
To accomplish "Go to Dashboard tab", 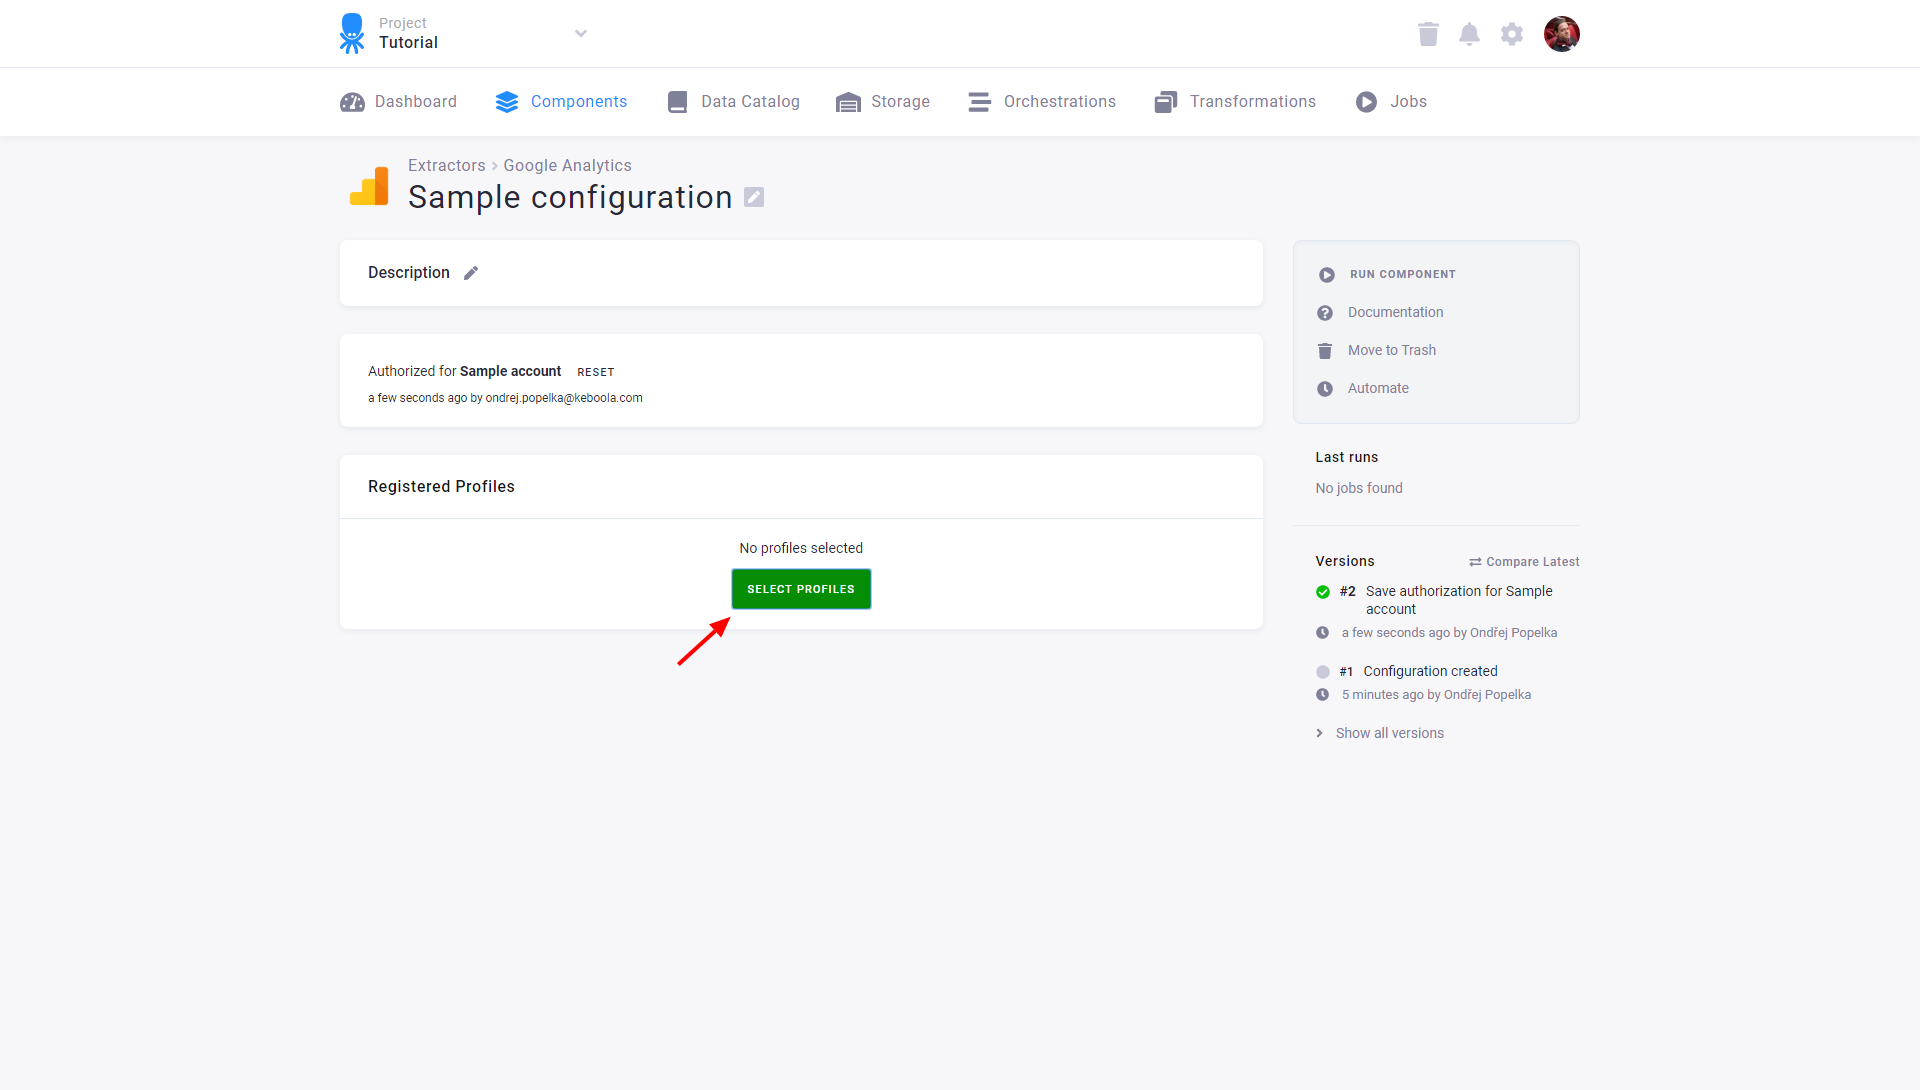I will [x=398, y=102].
